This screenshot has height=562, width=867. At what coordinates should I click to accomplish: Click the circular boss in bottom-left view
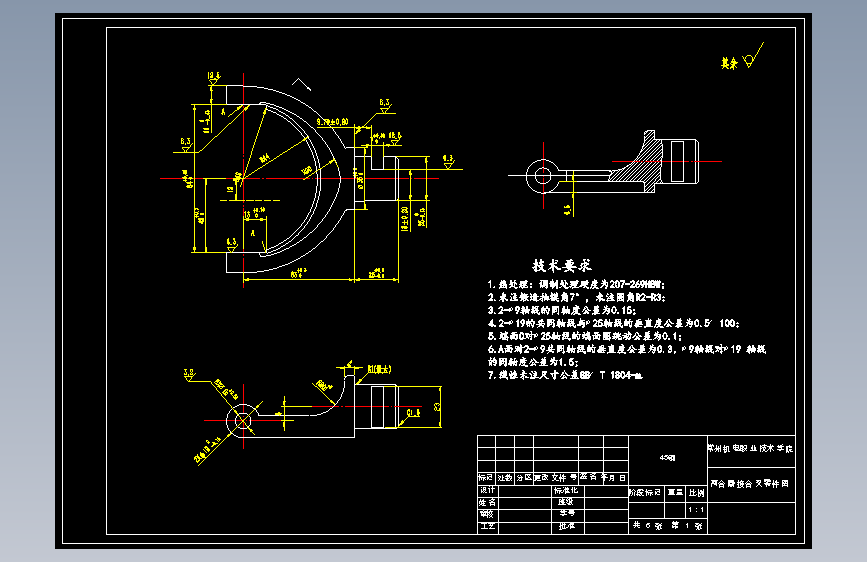tap(242, 421)
